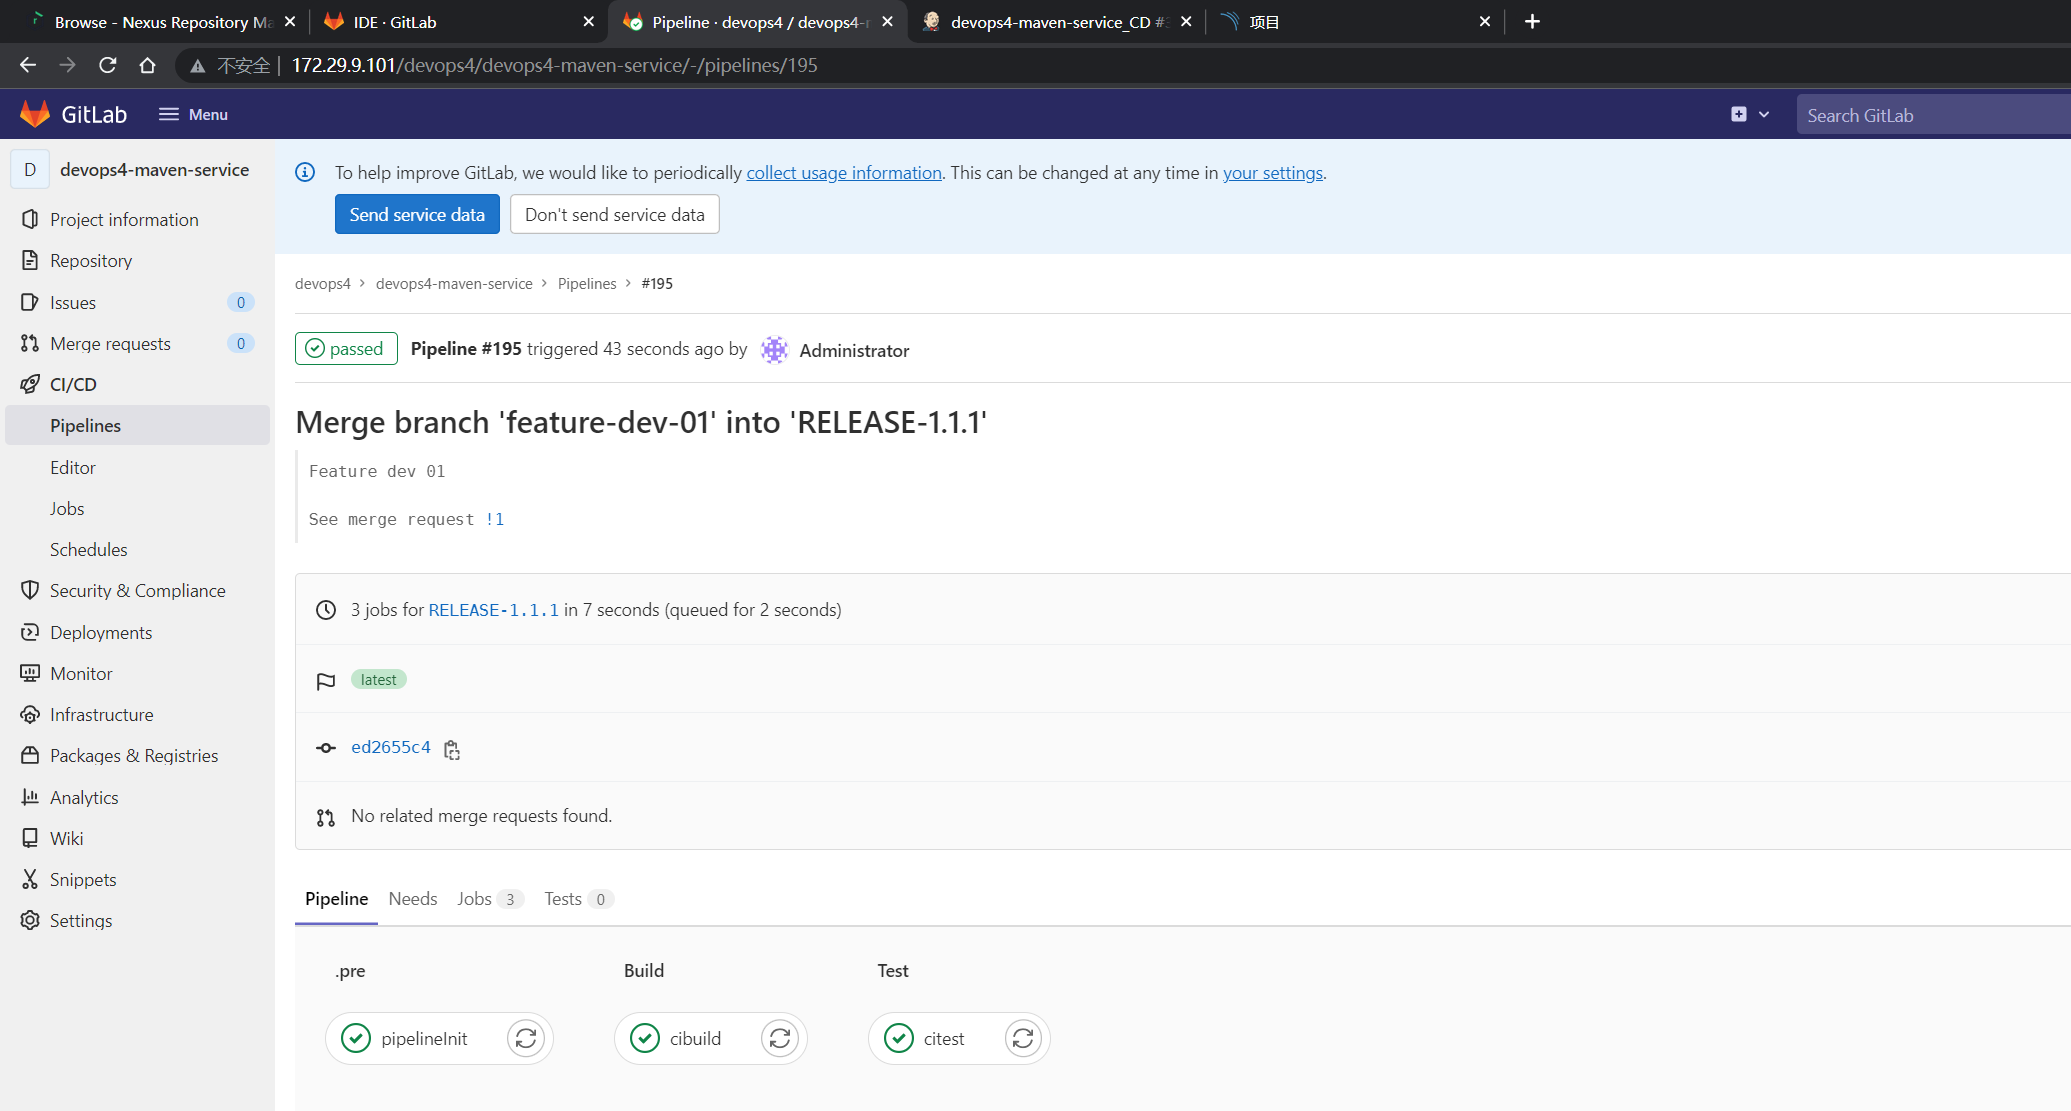
Task: Click the GitLab fox logo
Action: coord(35,114)
